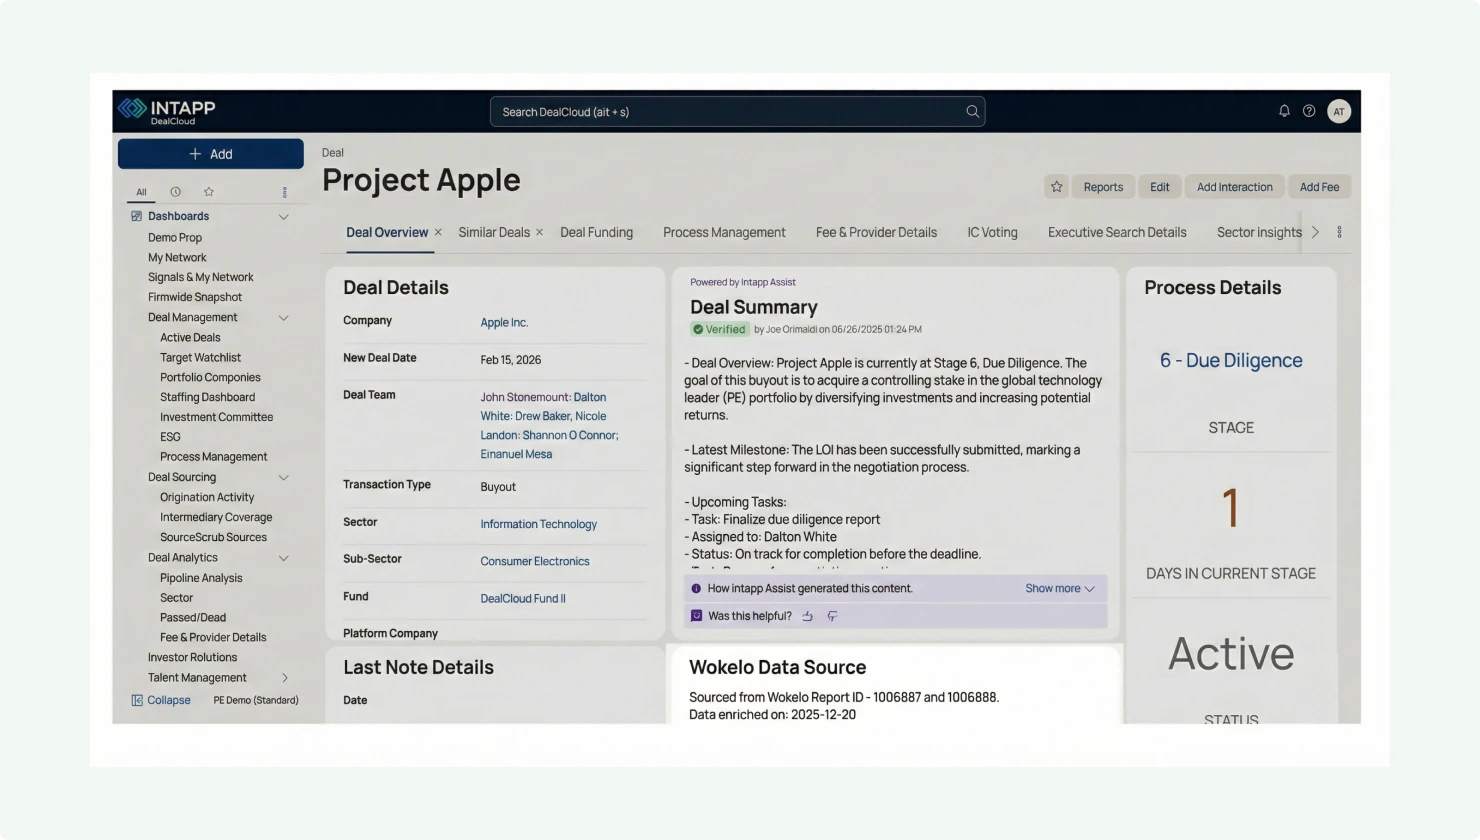The height and width of the screenshot is (840, 1480).
Task: Click thumbs up on Deal Summary
Action: click(807, 616)
